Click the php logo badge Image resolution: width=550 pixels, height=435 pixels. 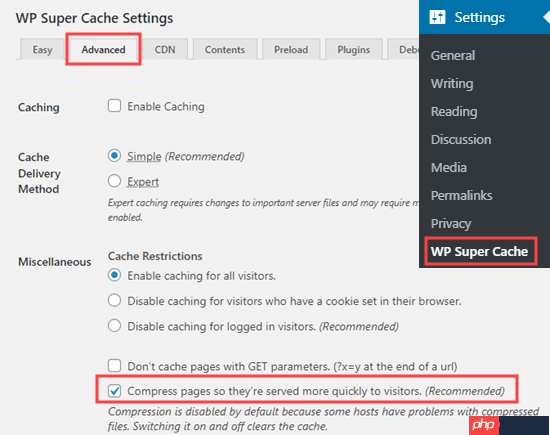pos(484,425)
